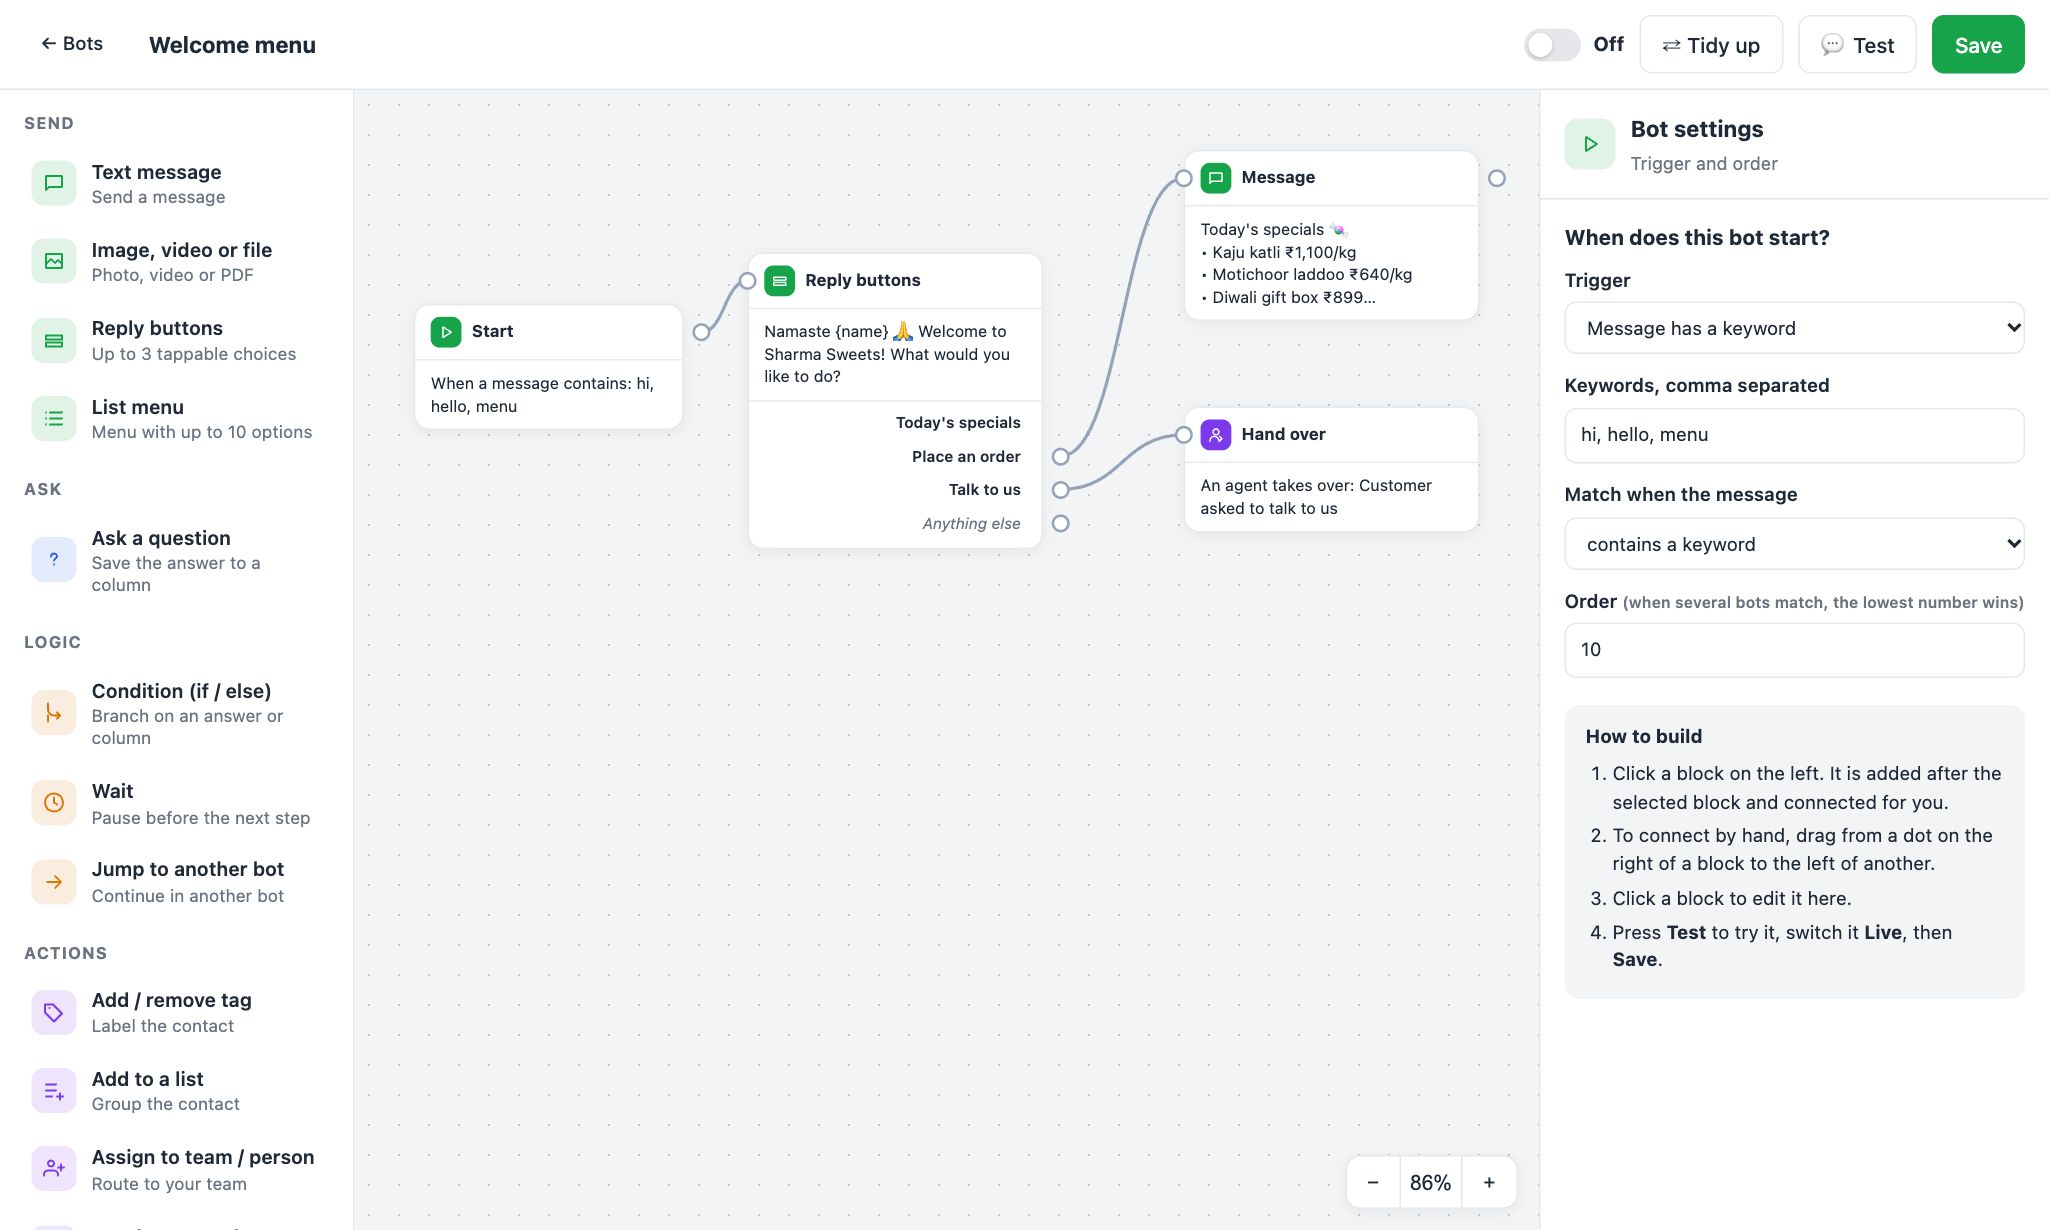Open the Trigger dropdown
Screen dimensions: 2049x1230
point(1794,328)
